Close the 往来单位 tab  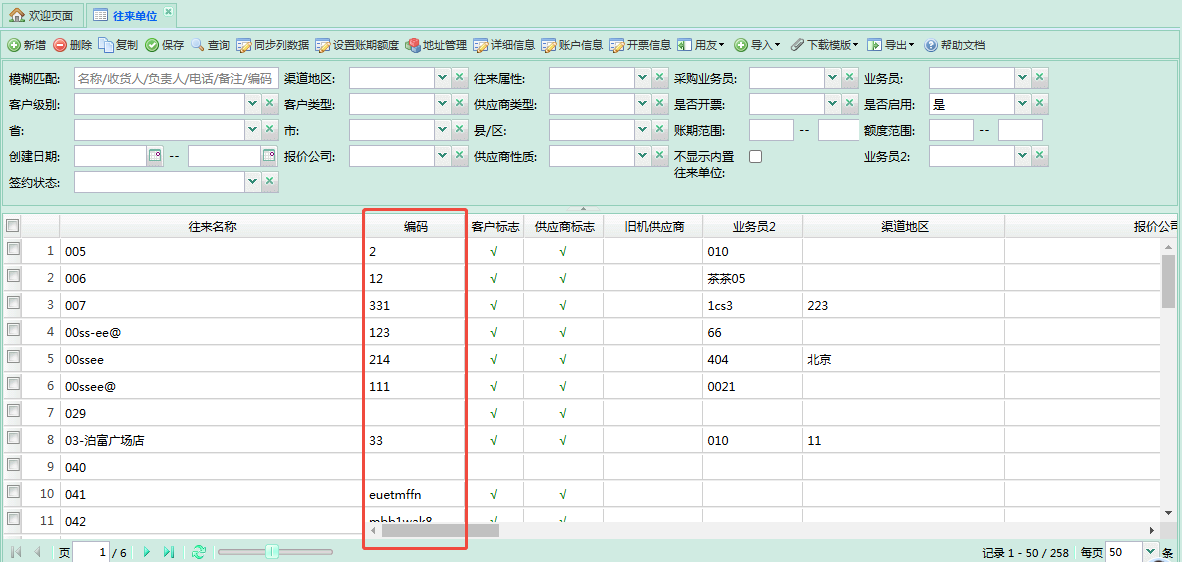tap(168, 12)
